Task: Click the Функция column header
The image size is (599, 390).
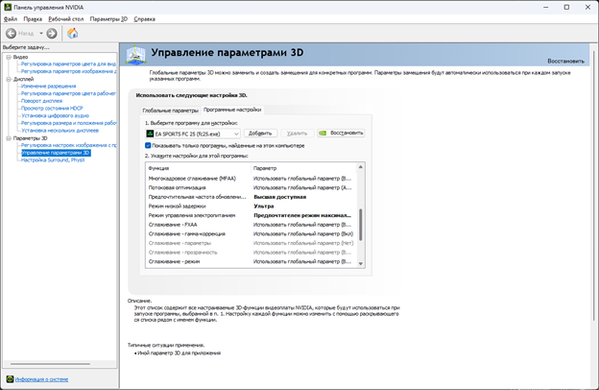Action: click(159, 168)
